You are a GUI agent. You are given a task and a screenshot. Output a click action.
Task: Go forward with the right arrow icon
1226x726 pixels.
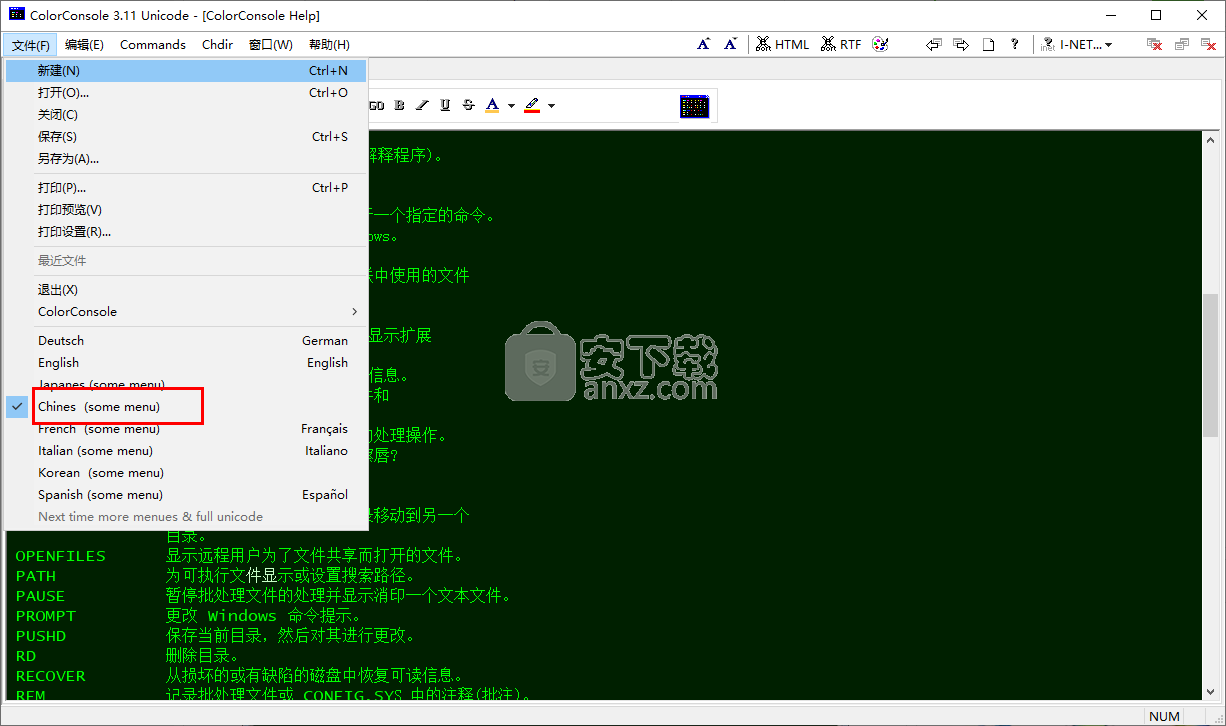[x=961, y=44]
